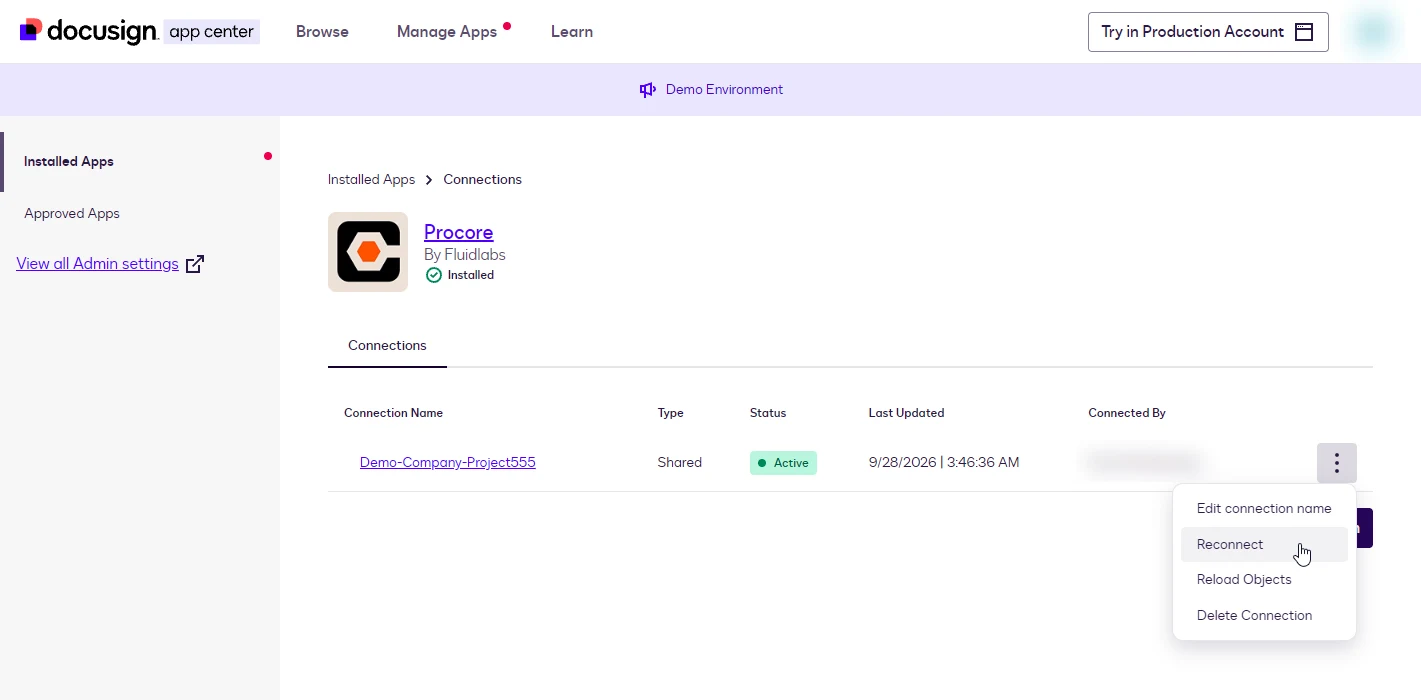The width and height of the screenshot is (1421, 700).
Task: Choose Reload Objects from the menu
Action: pos(1264,580)
